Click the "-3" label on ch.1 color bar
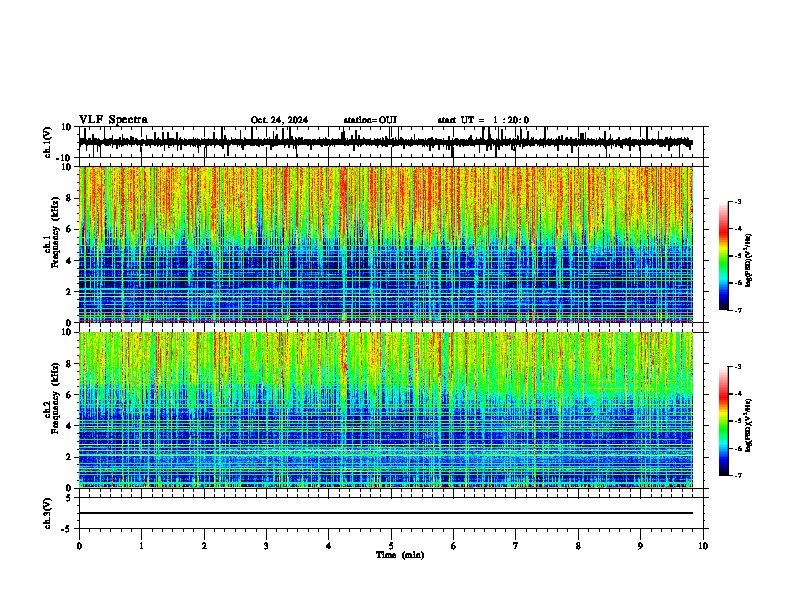 738,202
